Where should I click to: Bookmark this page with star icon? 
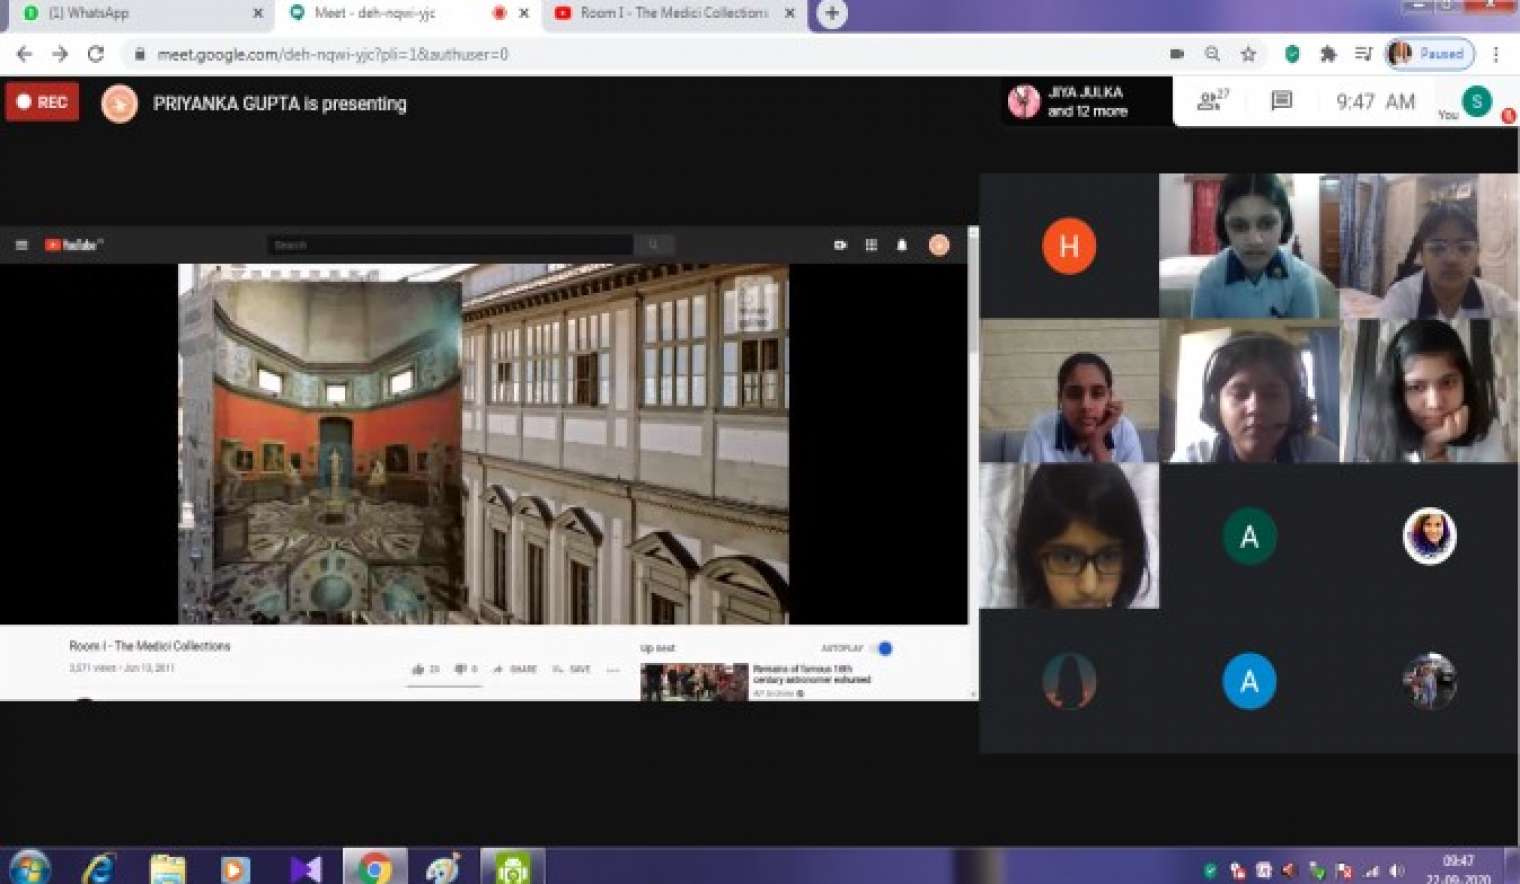click(1248, 54)
